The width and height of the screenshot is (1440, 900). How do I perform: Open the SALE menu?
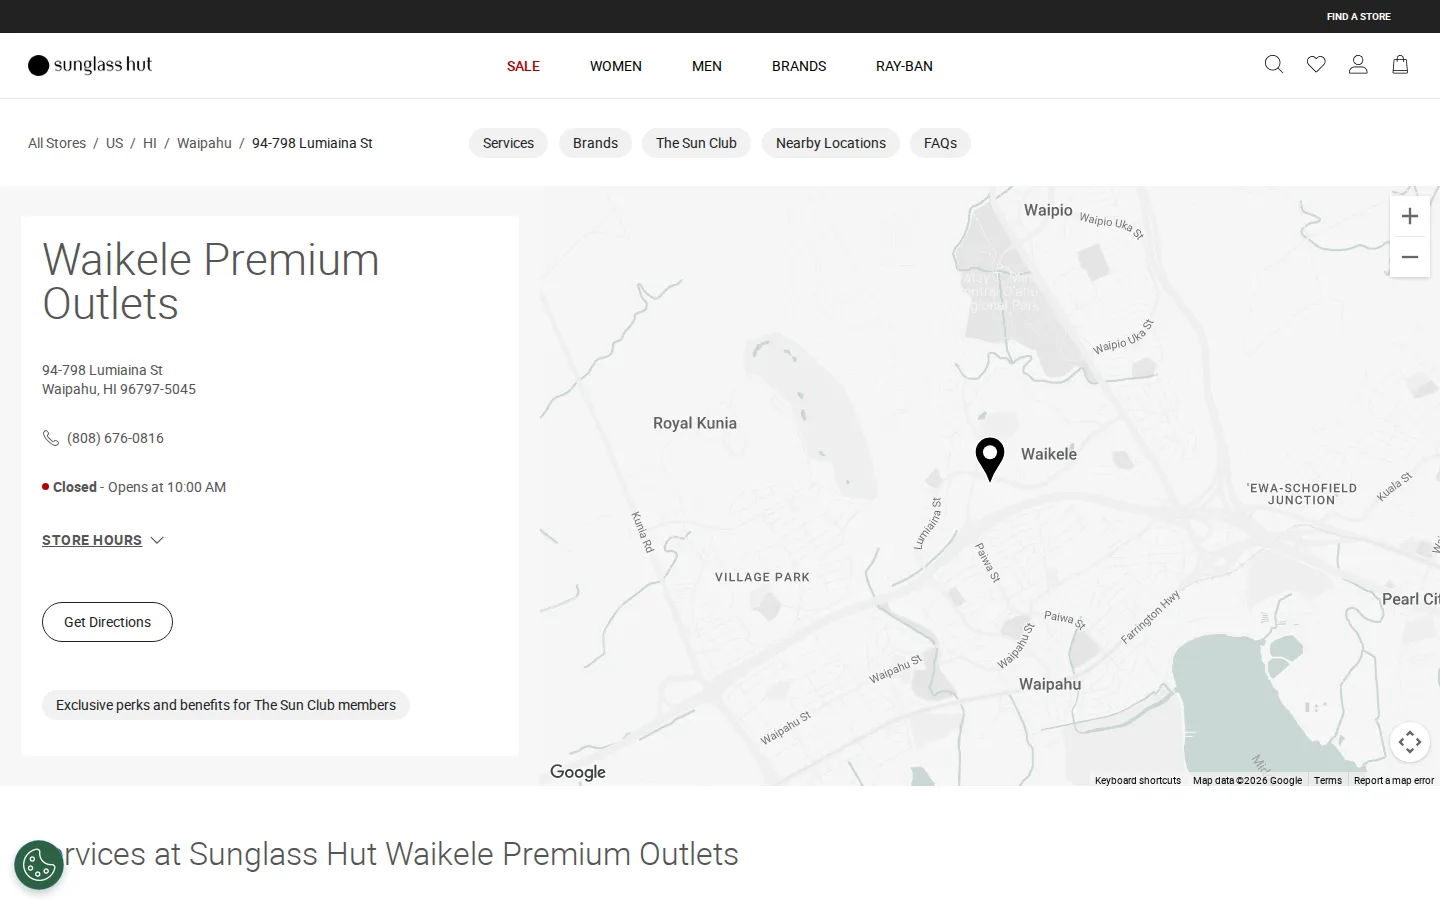[x=523, y=66]
